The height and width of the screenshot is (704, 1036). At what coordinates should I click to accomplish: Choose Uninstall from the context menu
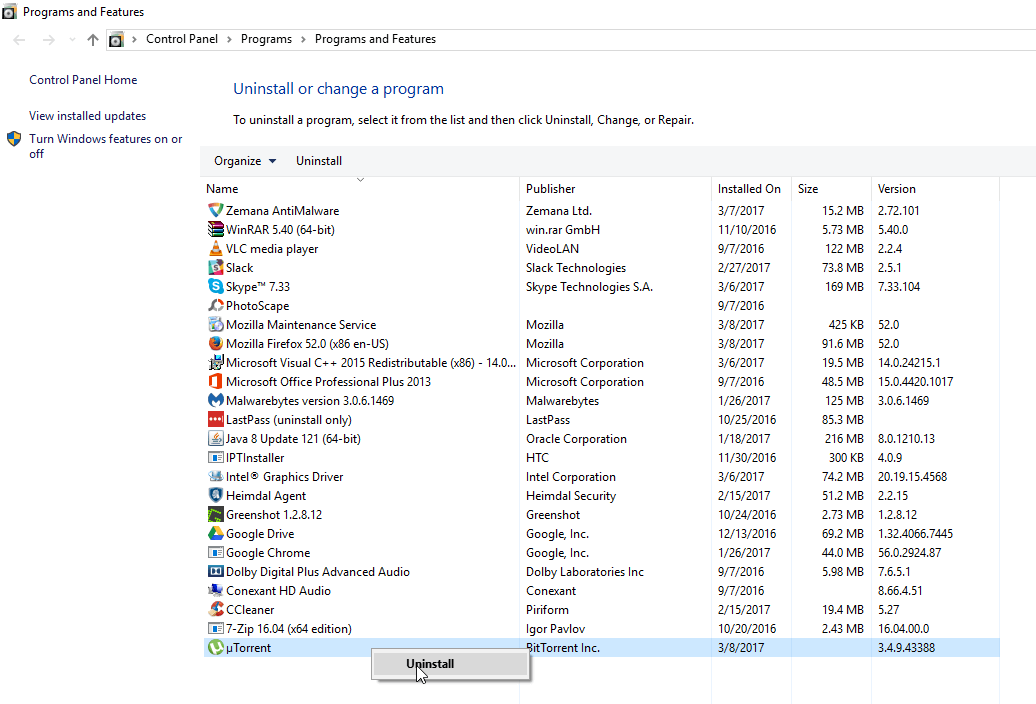pos(451,664)
